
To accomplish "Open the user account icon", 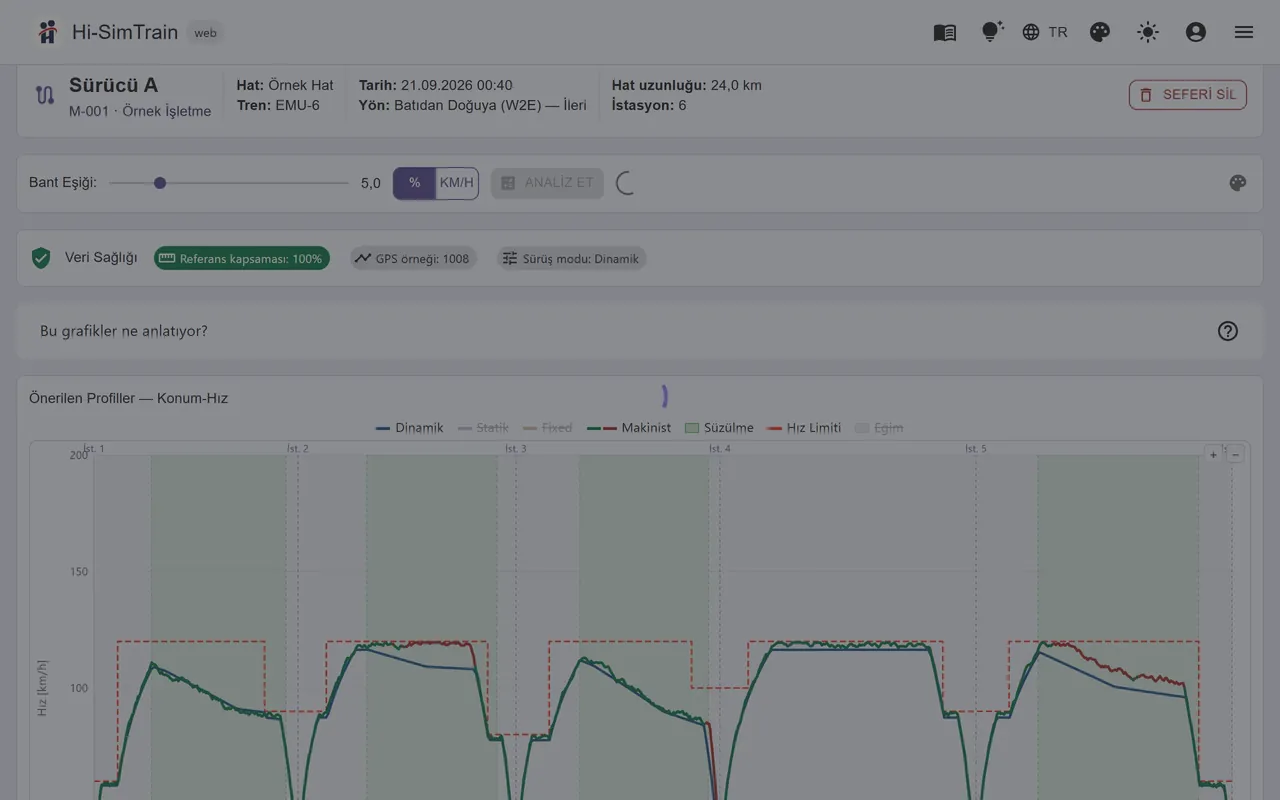I will point(1196,32).
